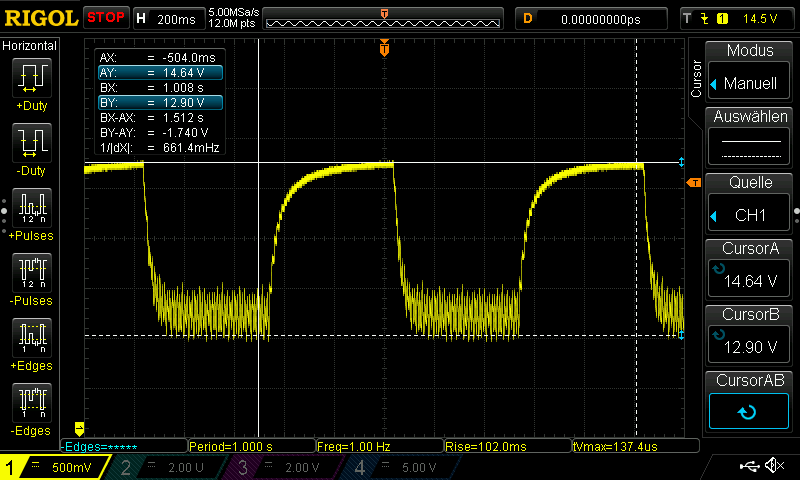The image size is (800, 480).
Task: Click the red STOP status button
Action: [x=105, y=18]
